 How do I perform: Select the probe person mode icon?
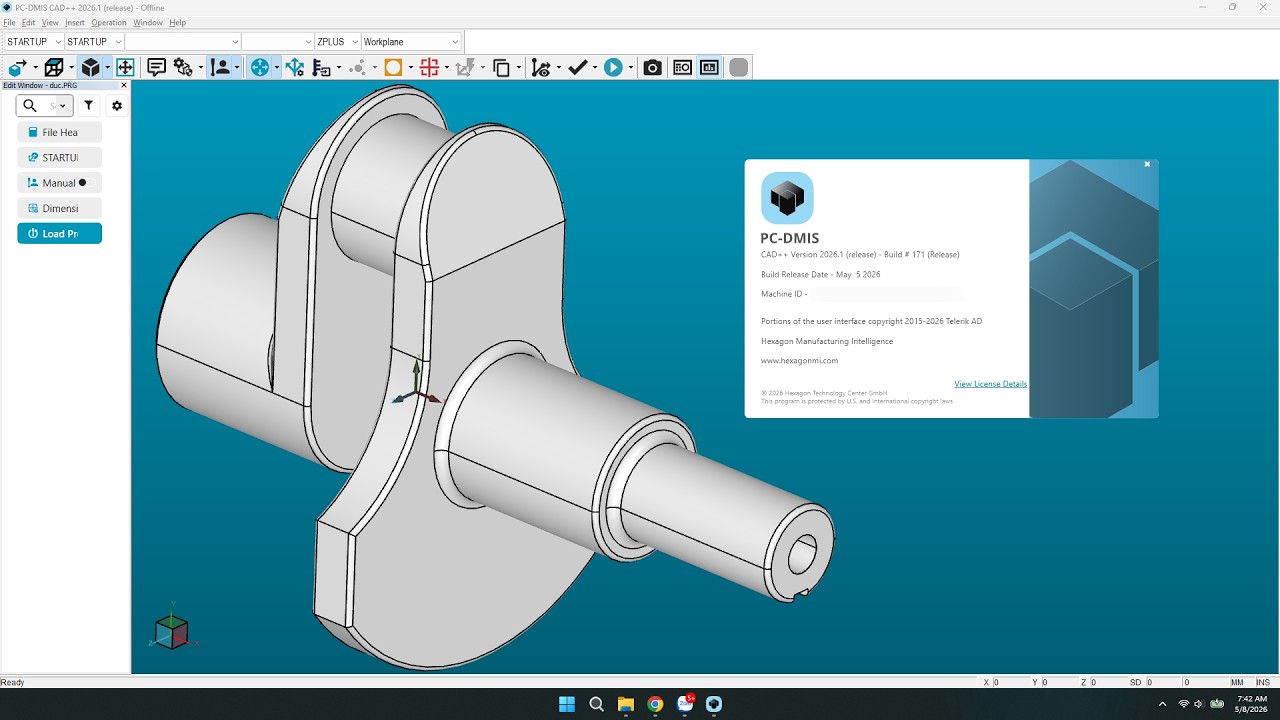coord(220,68)
